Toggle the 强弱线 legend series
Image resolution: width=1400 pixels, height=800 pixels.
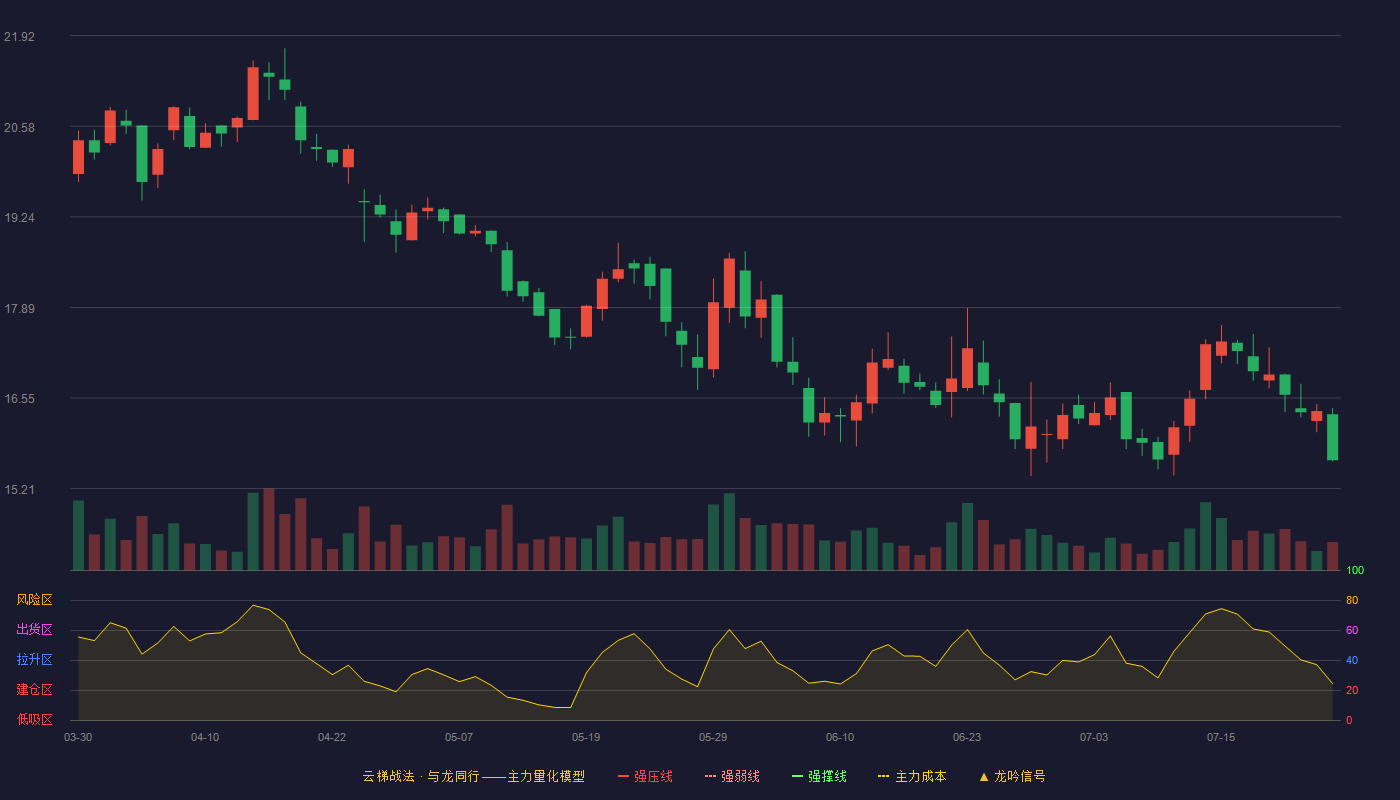(x=732, y=776)
